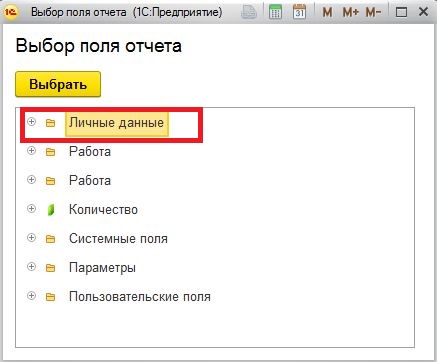Select the Количество field label

click(103, 210)
